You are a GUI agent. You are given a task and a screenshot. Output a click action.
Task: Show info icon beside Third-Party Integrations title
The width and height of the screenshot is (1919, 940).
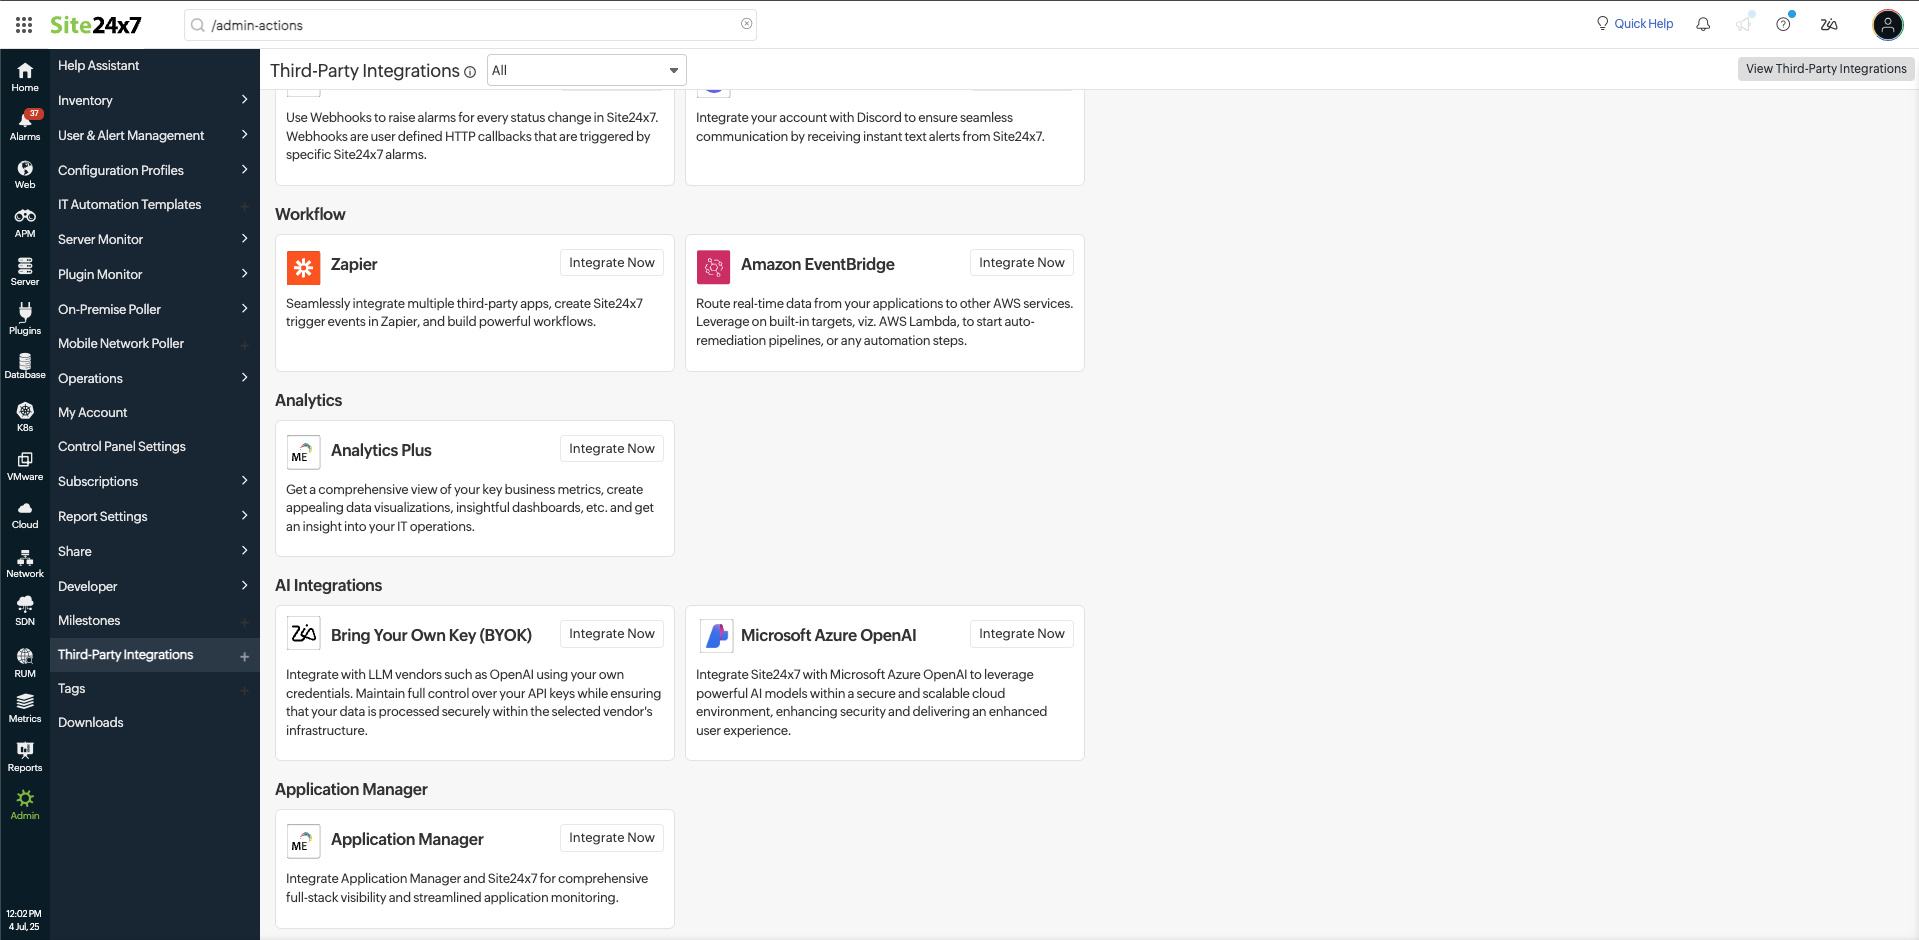coord(470,72)
